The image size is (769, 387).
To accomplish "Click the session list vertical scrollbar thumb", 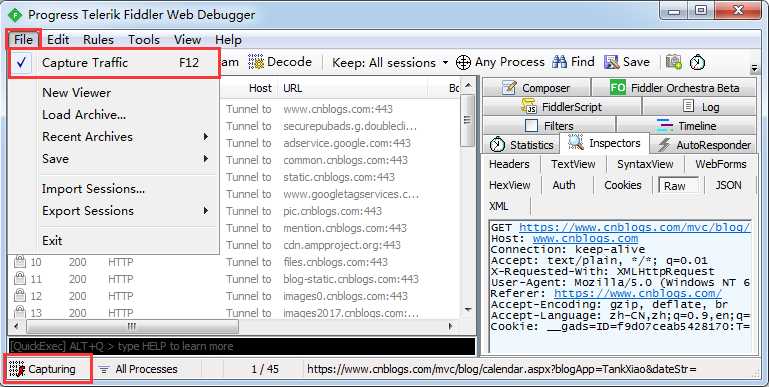I will (x=467, y=121).
